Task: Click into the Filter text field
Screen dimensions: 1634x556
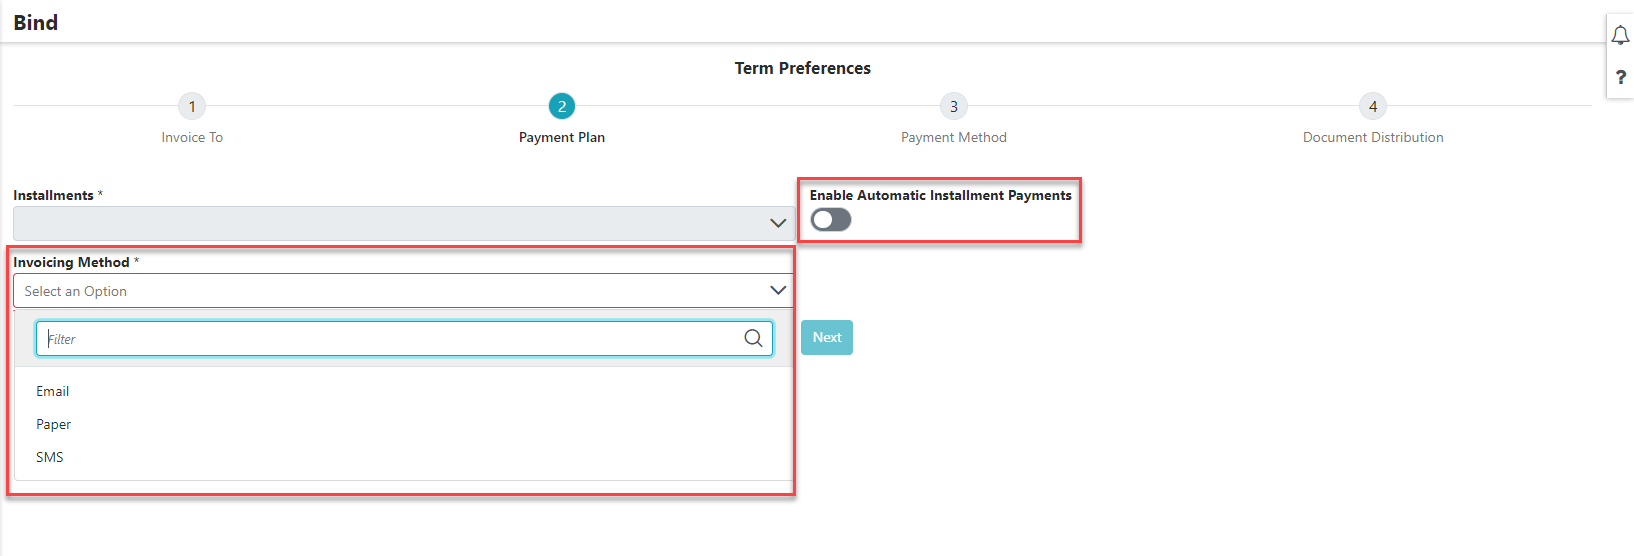Action: [390, 339]
